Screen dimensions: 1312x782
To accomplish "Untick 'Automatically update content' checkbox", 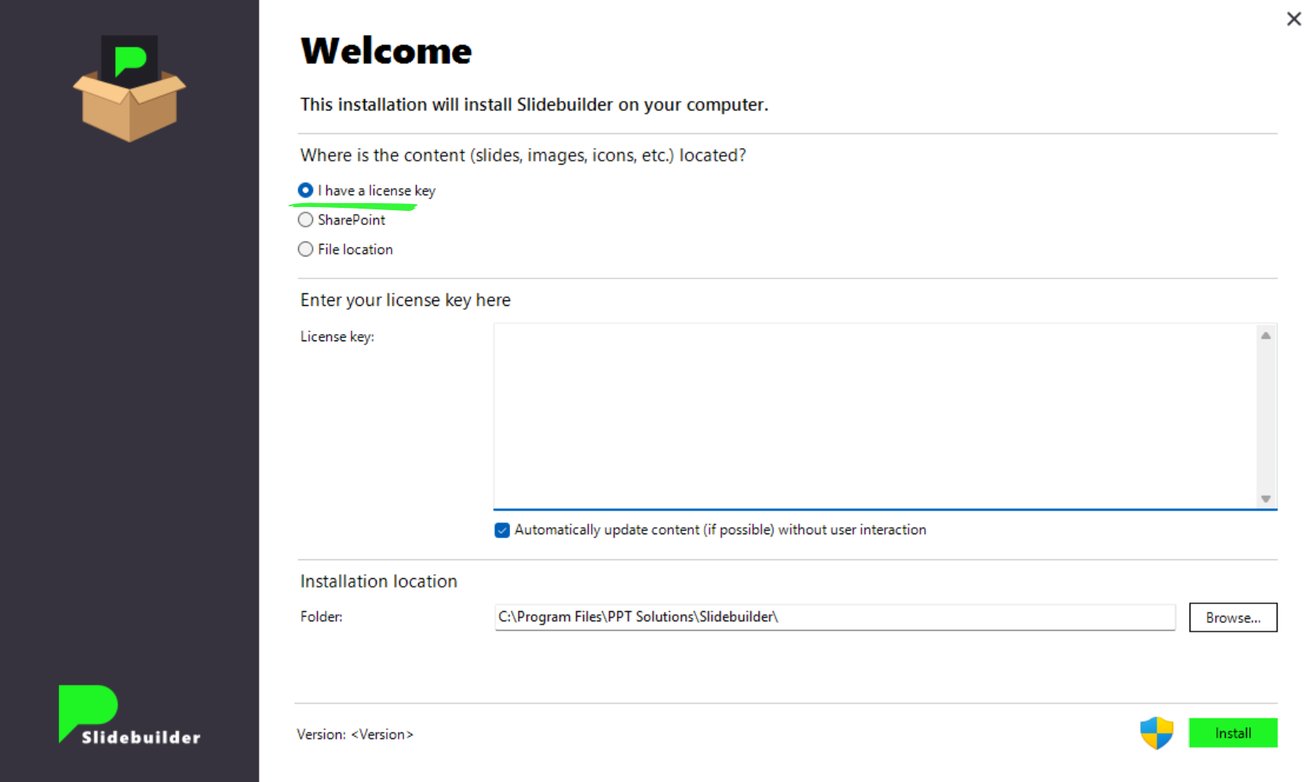I will [x=503, y=530].
